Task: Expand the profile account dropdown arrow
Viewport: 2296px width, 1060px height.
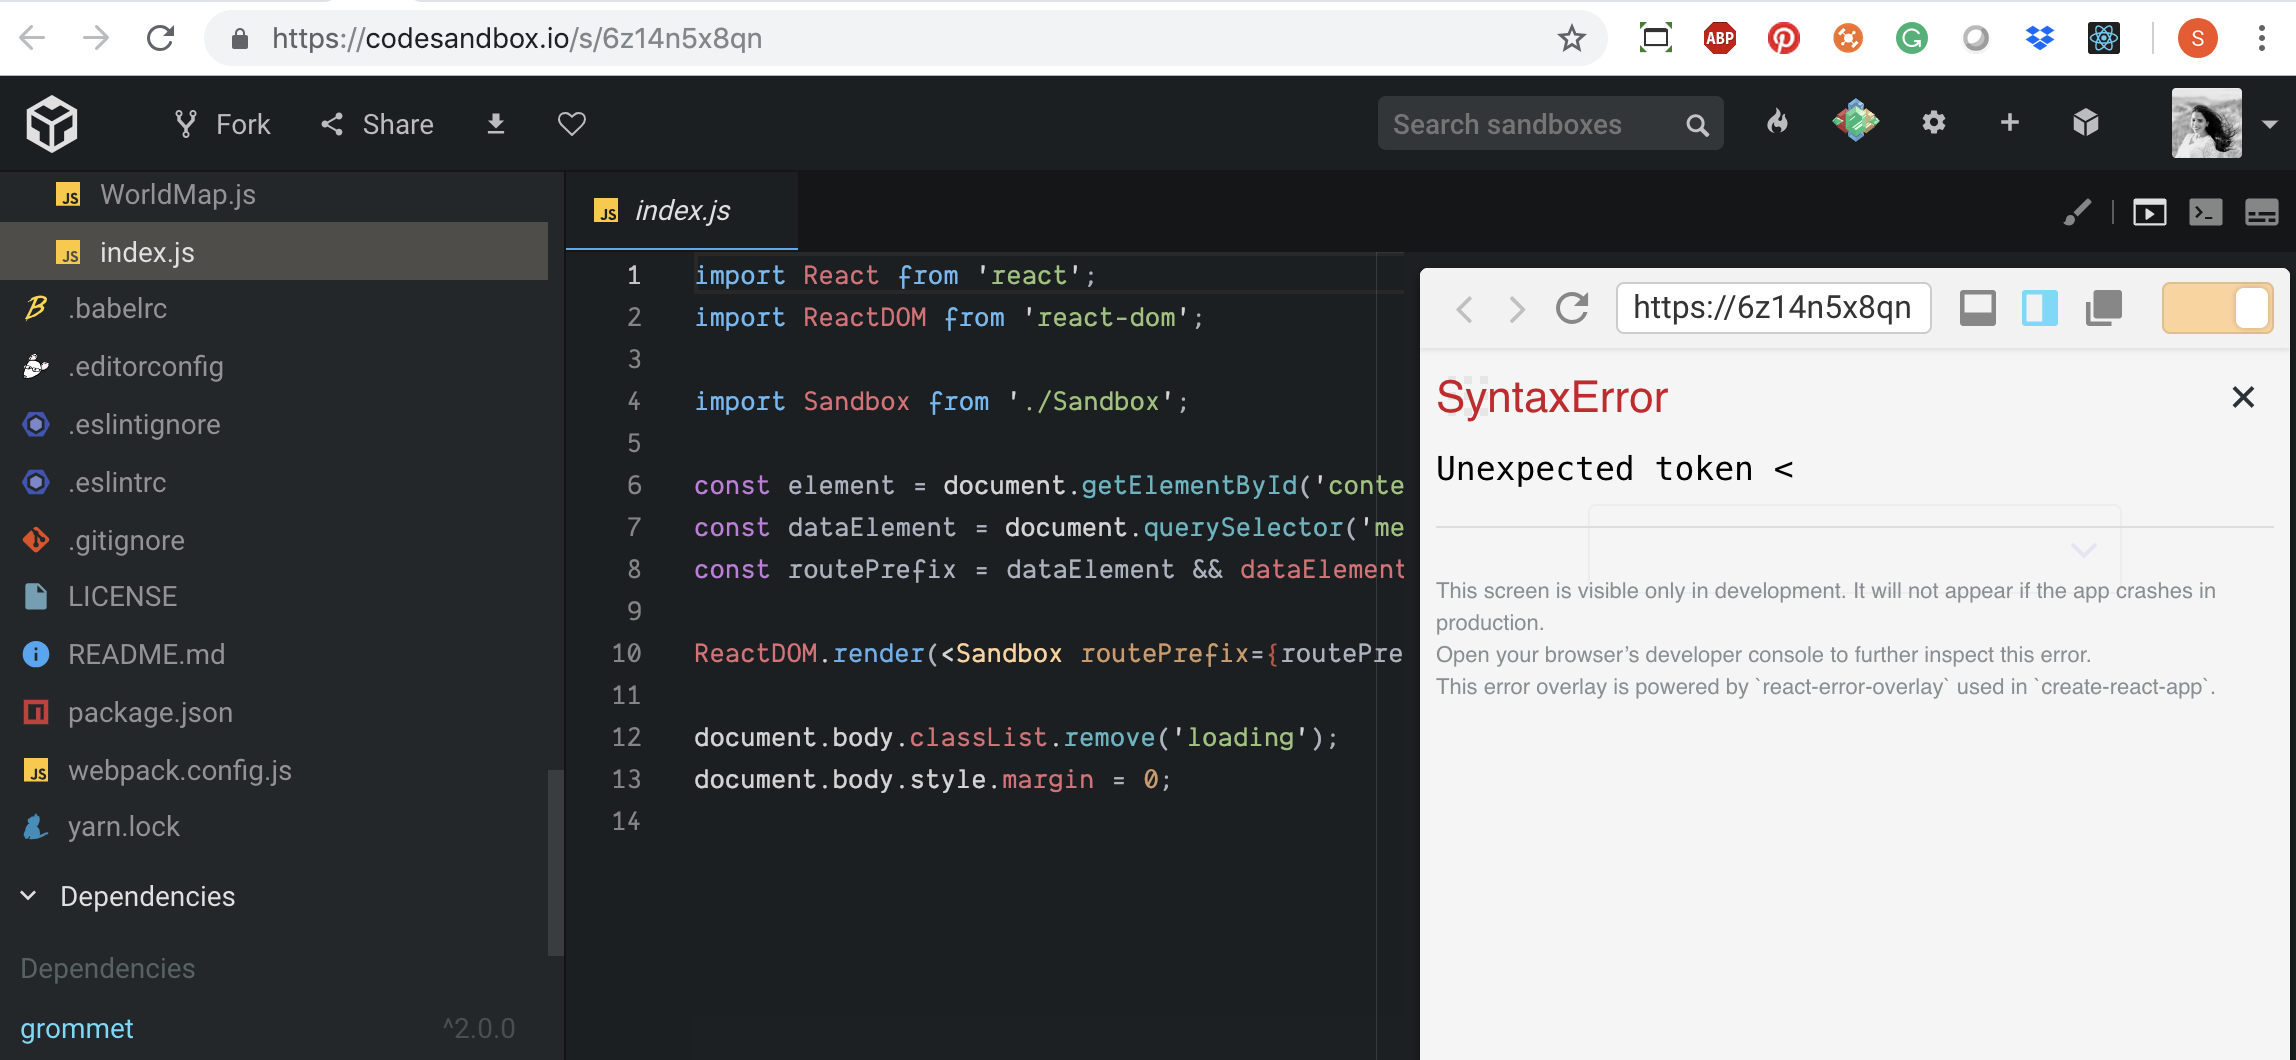Action: click(2268, 124)
